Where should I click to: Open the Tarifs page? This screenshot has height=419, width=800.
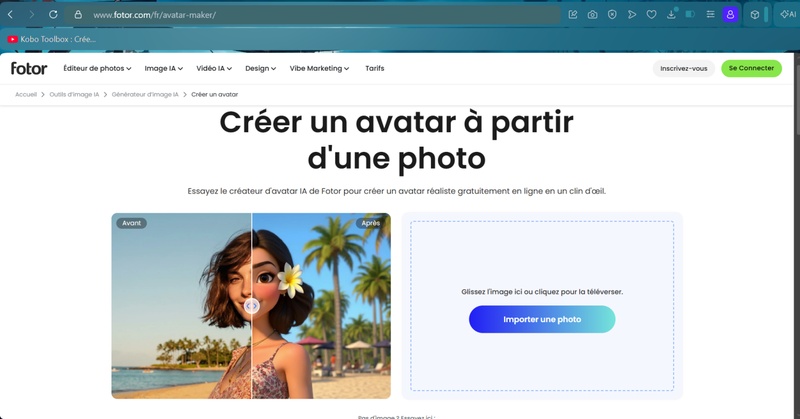point(374,68)
